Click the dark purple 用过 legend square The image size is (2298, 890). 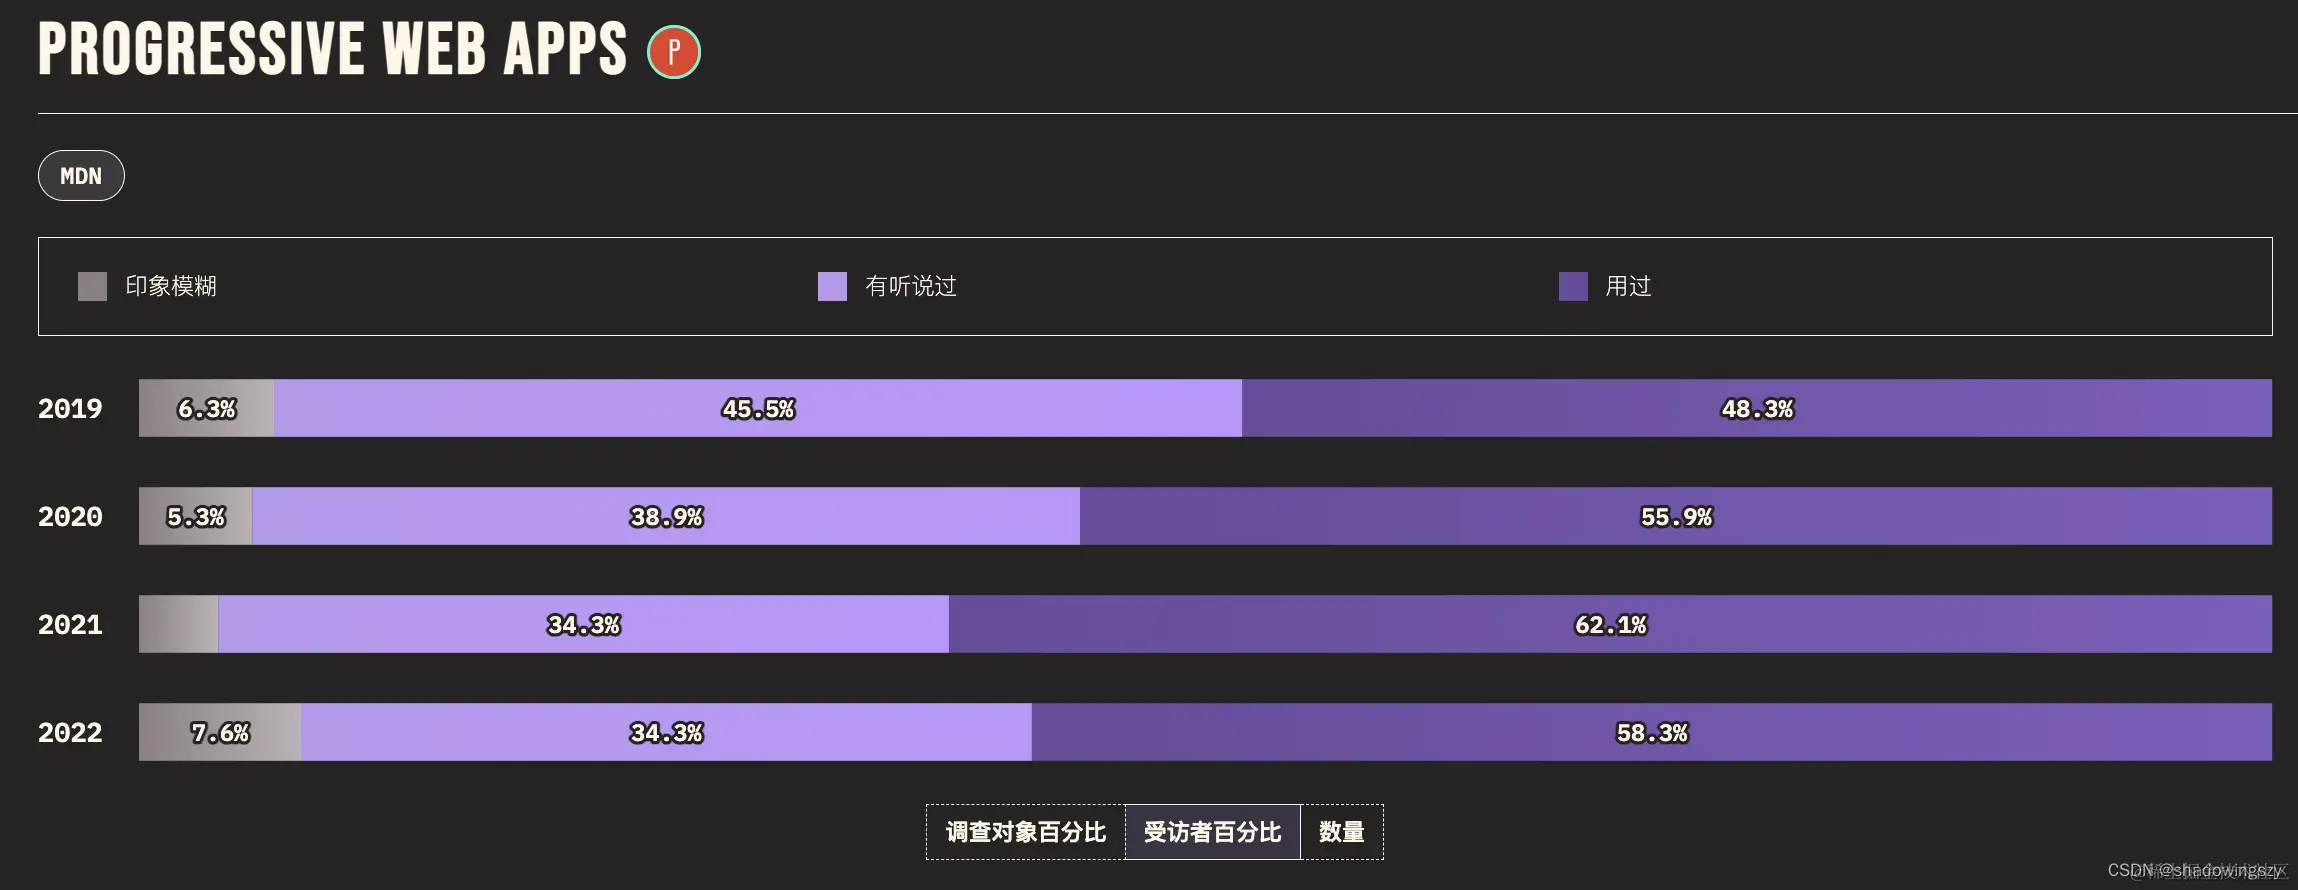pyautogui.click(x=1572, y=286)
